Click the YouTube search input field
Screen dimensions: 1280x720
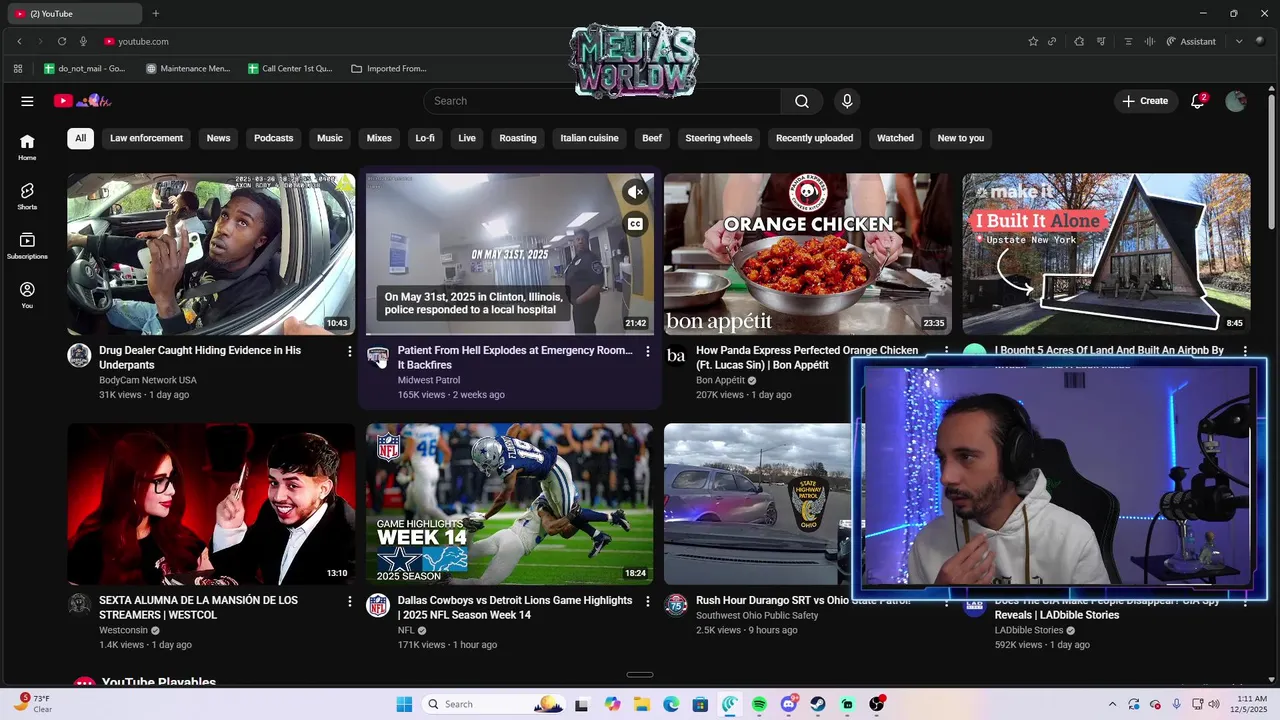pos(602,101)
